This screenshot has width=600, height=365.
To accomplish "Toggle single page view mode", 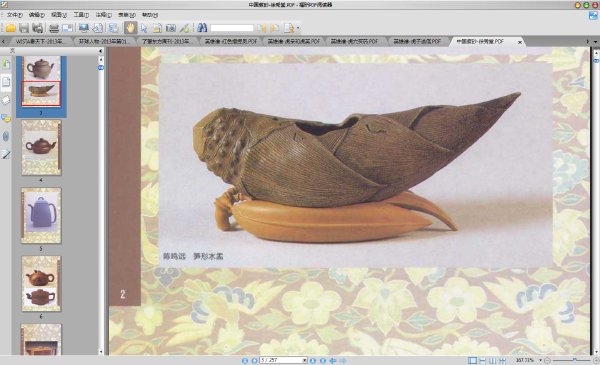I will pos(473,360).
